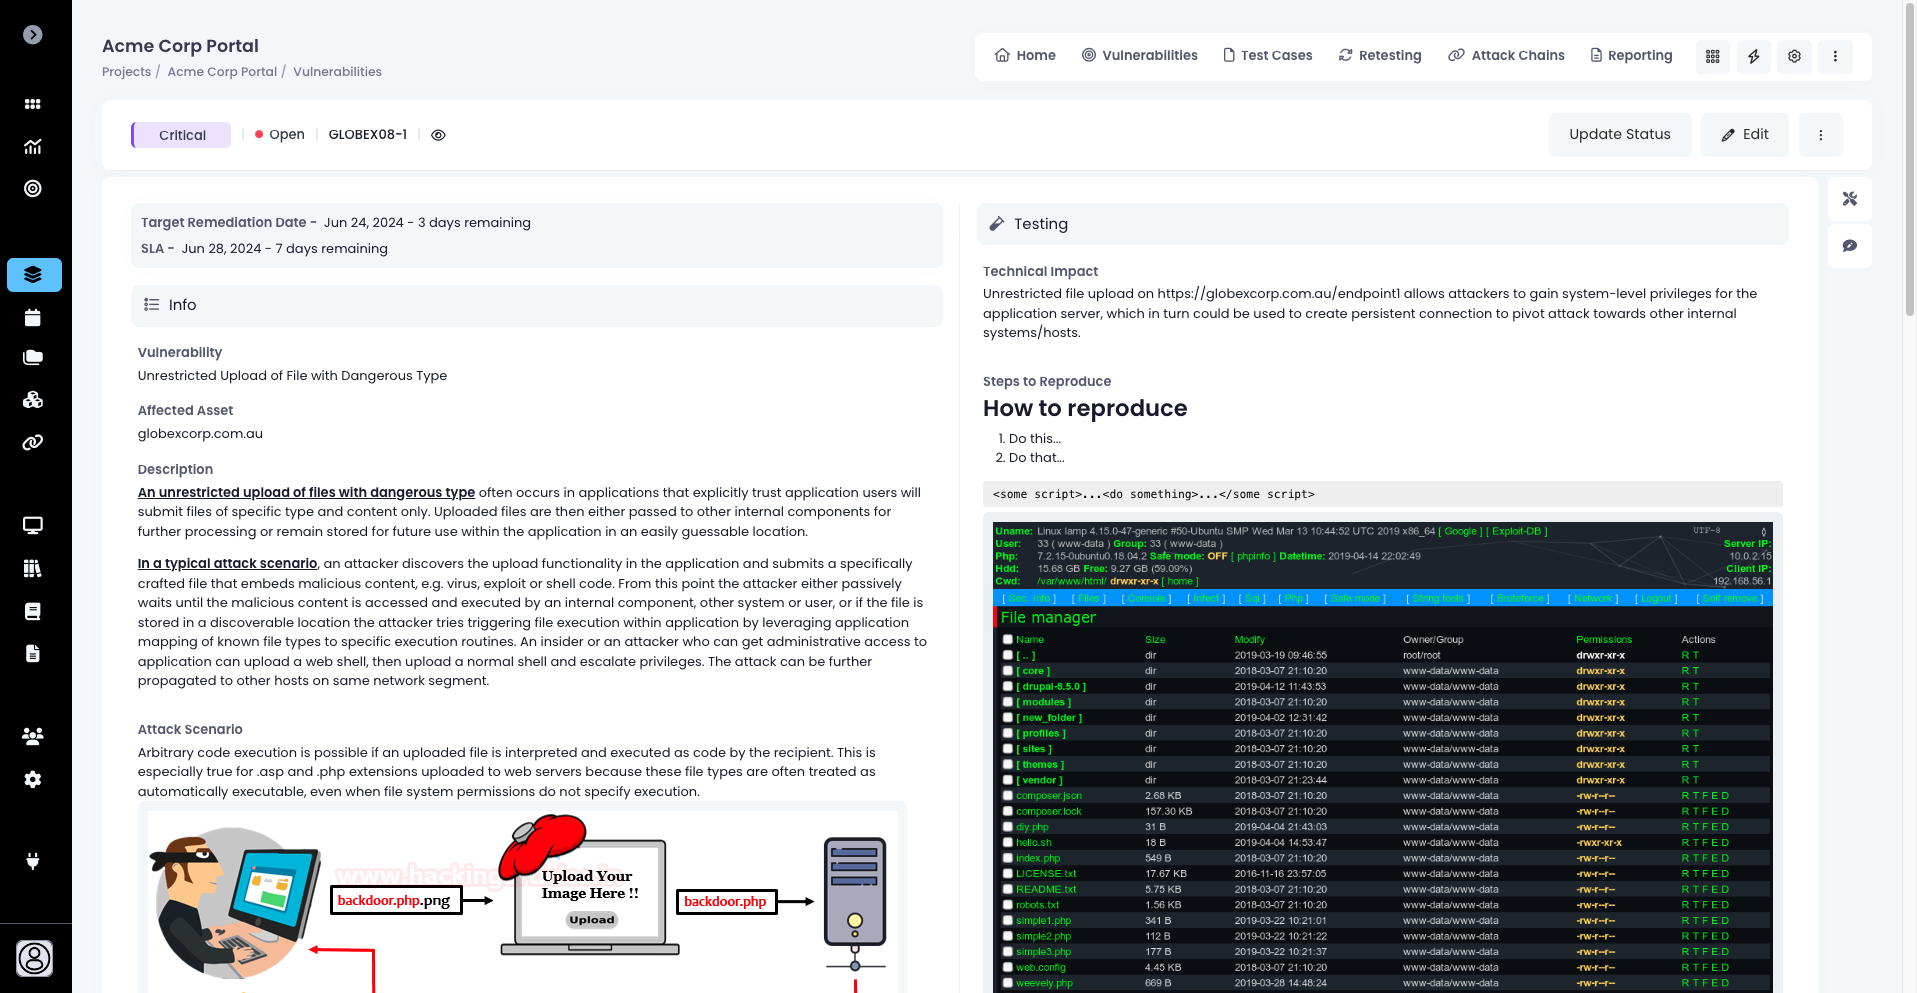This screenshot has width=1917, height=993.
Task: Check the checkbox next to index.php
Action: tap(1007, 858)
